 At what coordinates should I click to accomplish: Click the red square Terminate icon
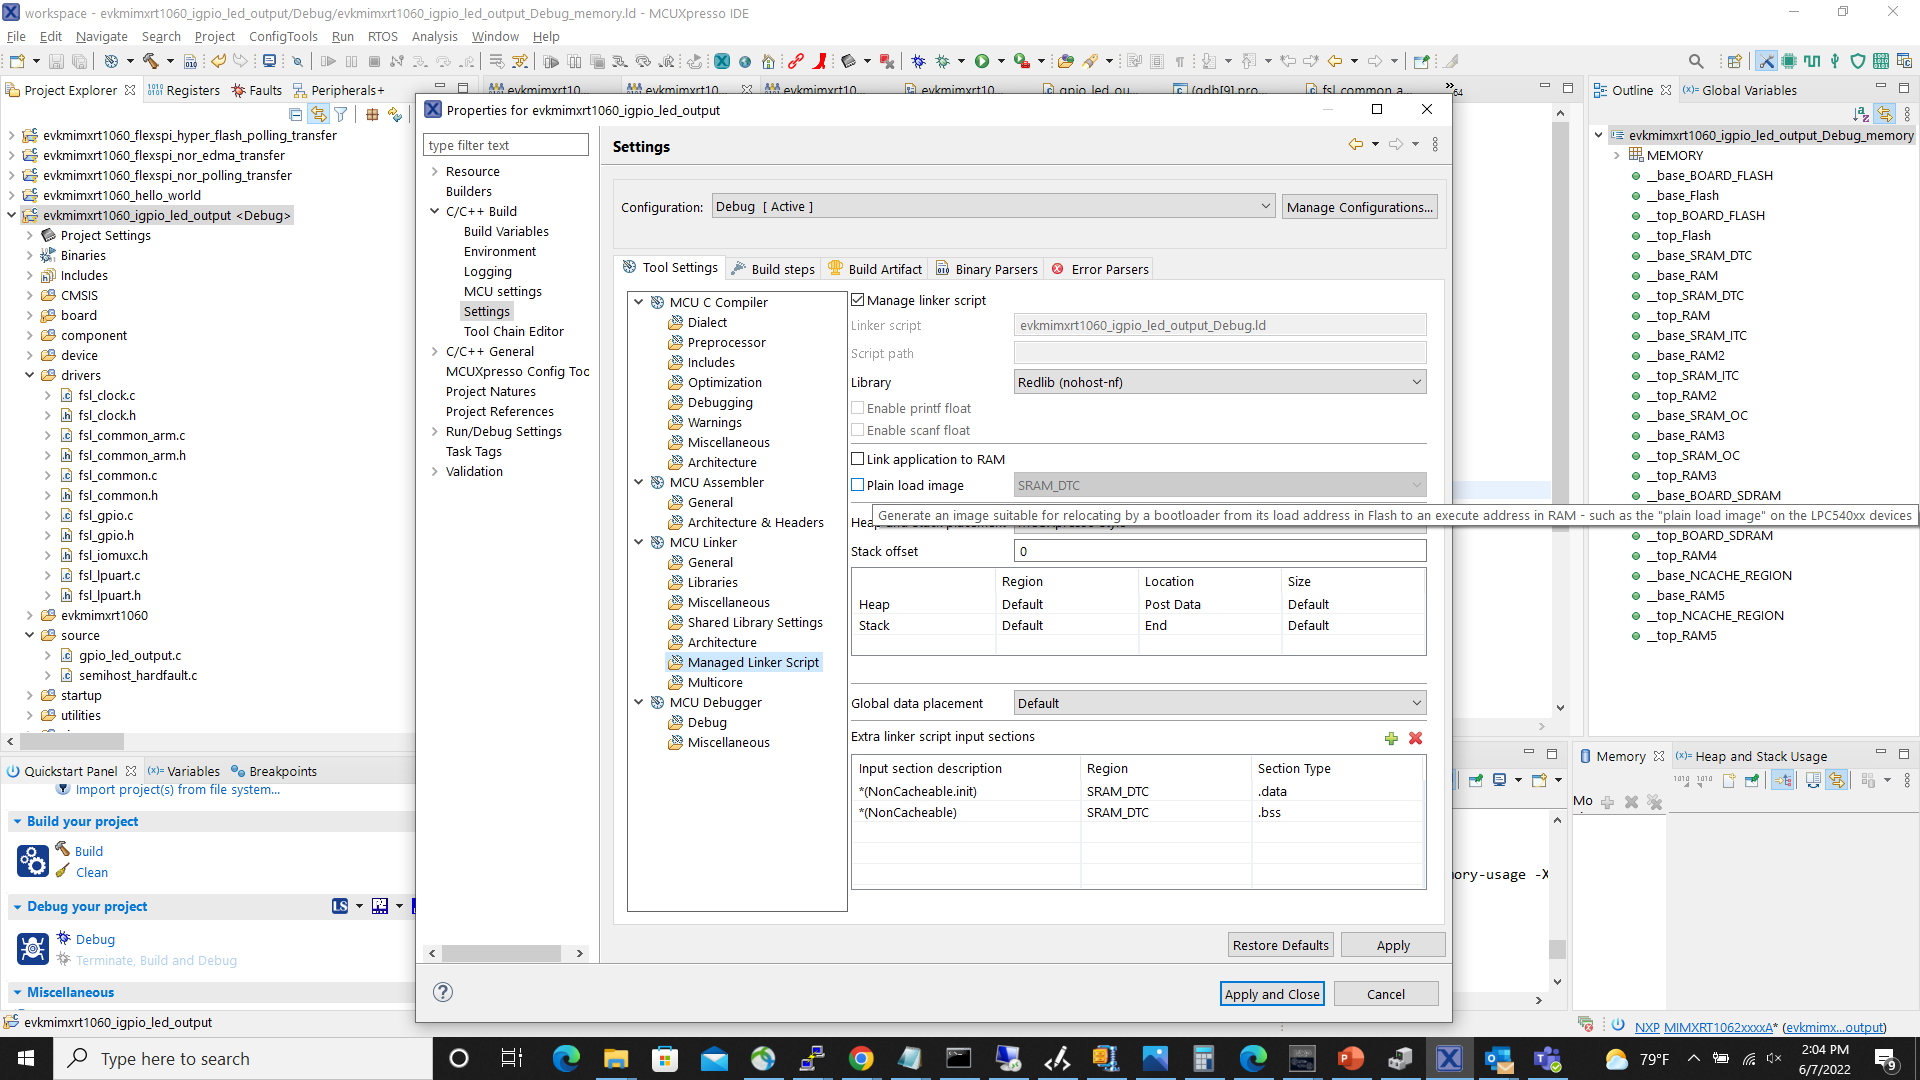[375, 61]
